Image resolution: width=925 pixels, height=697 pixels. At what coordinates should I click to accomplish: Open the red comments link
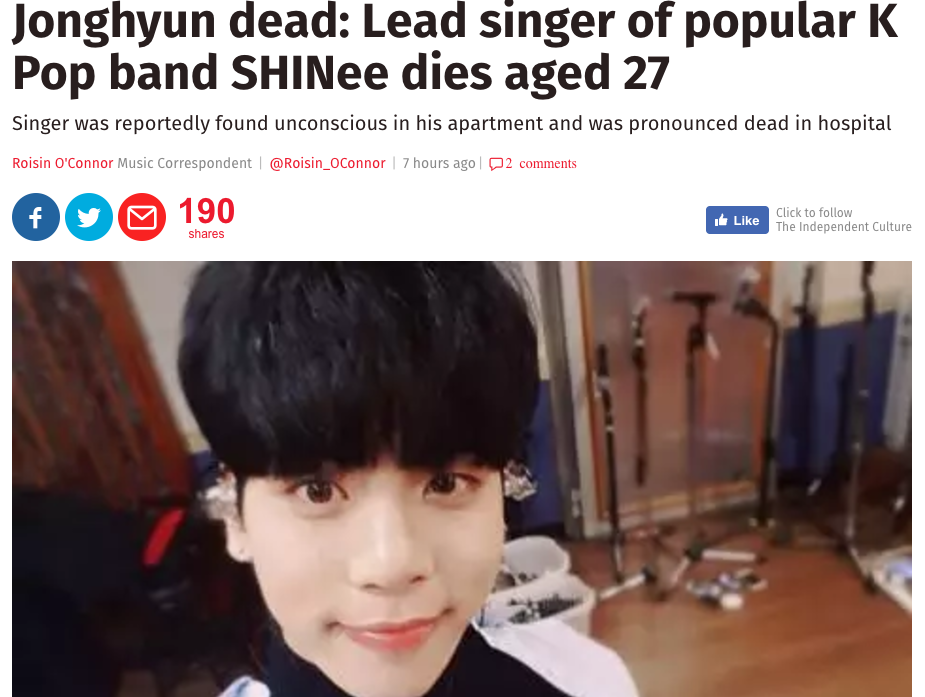pyautogui.click(x=547, y=163)
